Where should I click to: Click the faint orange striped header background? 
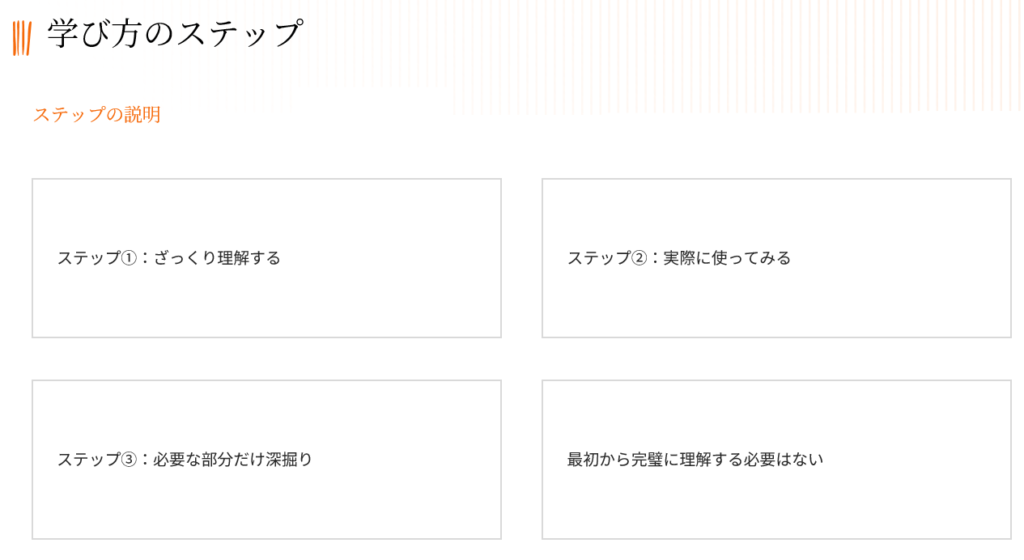700,50
